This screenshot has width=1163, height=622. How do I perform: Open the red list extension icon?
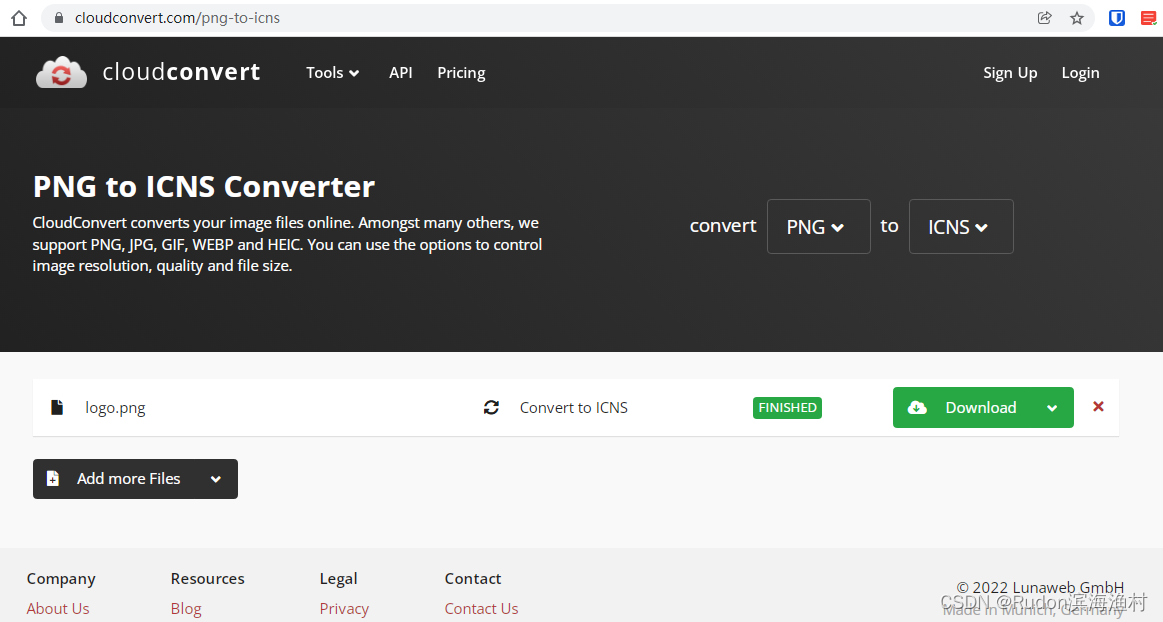[1149, 18]
